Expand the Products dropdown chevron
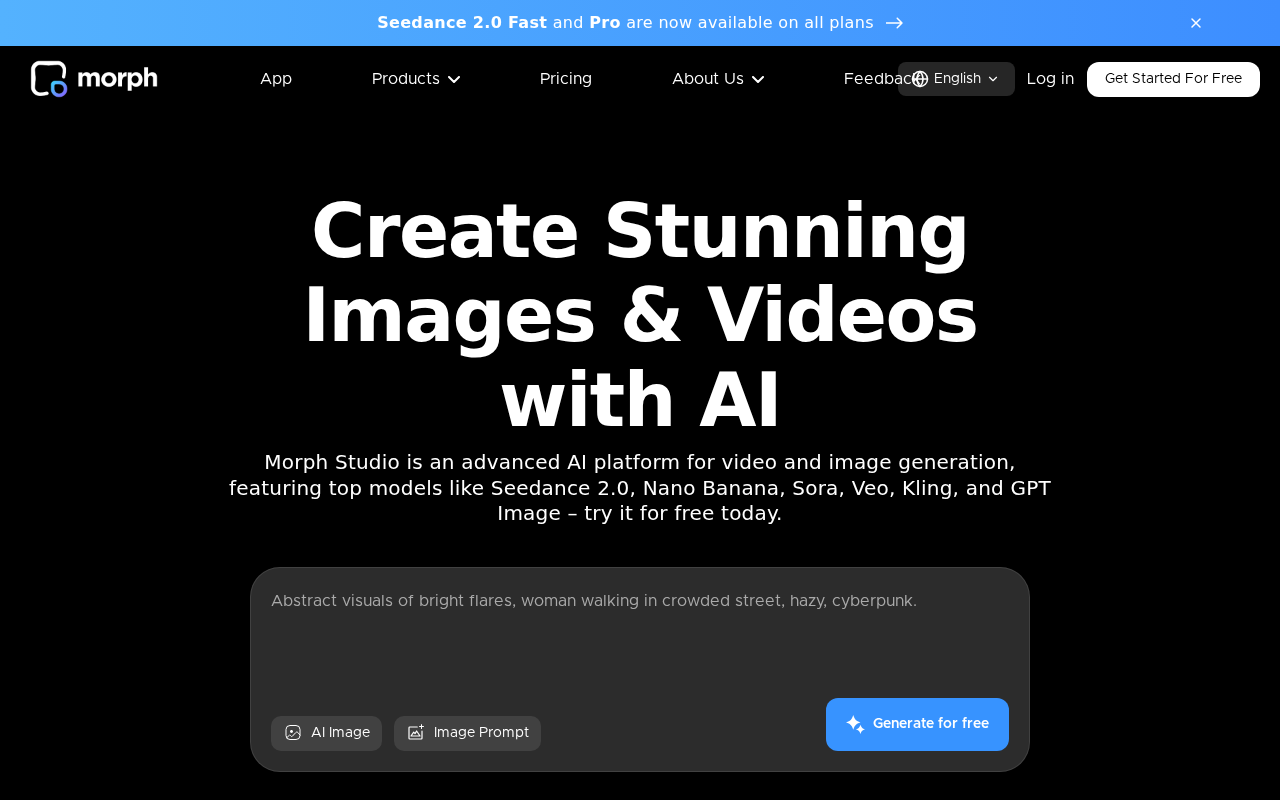 tap(454, 79)
